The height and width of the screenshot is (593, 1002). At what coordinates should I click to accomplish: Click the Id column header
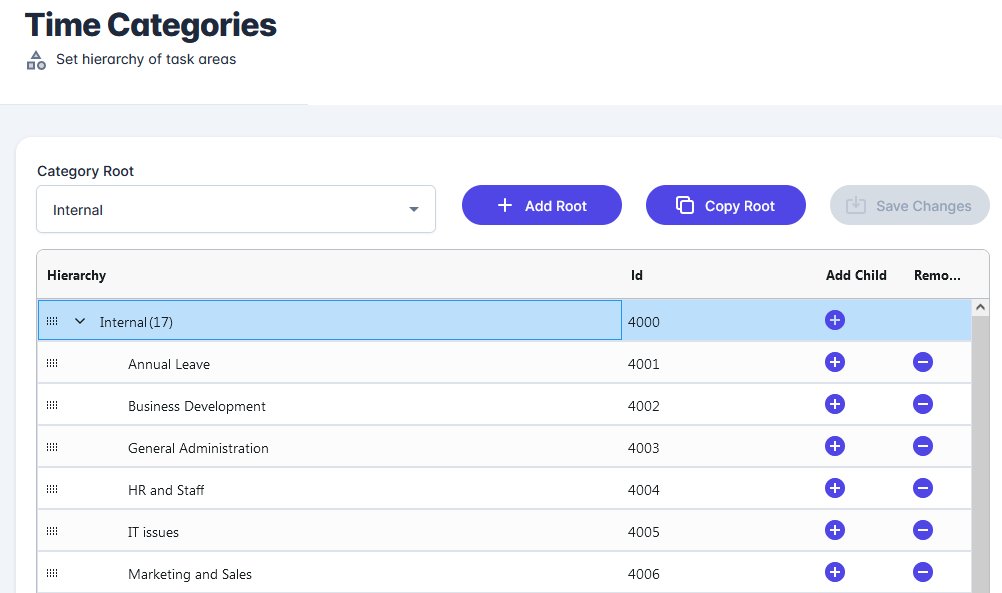637,275
